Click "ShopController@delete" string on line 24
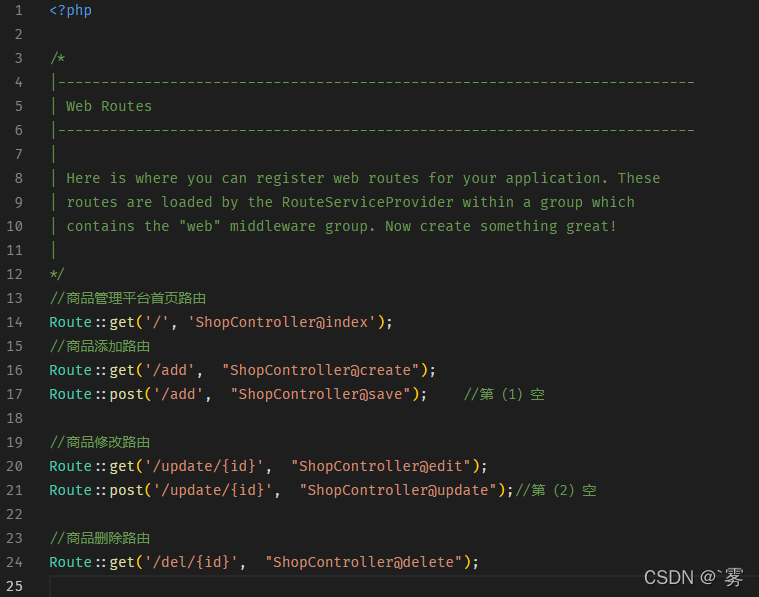The height and width of the screenshot is (597, 759). tap(364, 562)
